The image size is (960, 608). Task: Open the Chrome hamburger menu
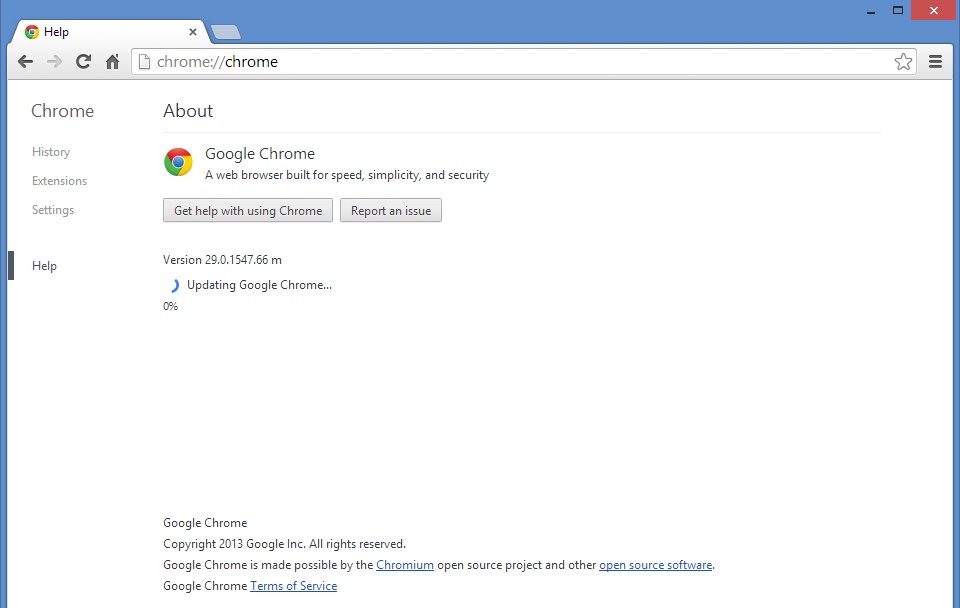tap(935, 61)
